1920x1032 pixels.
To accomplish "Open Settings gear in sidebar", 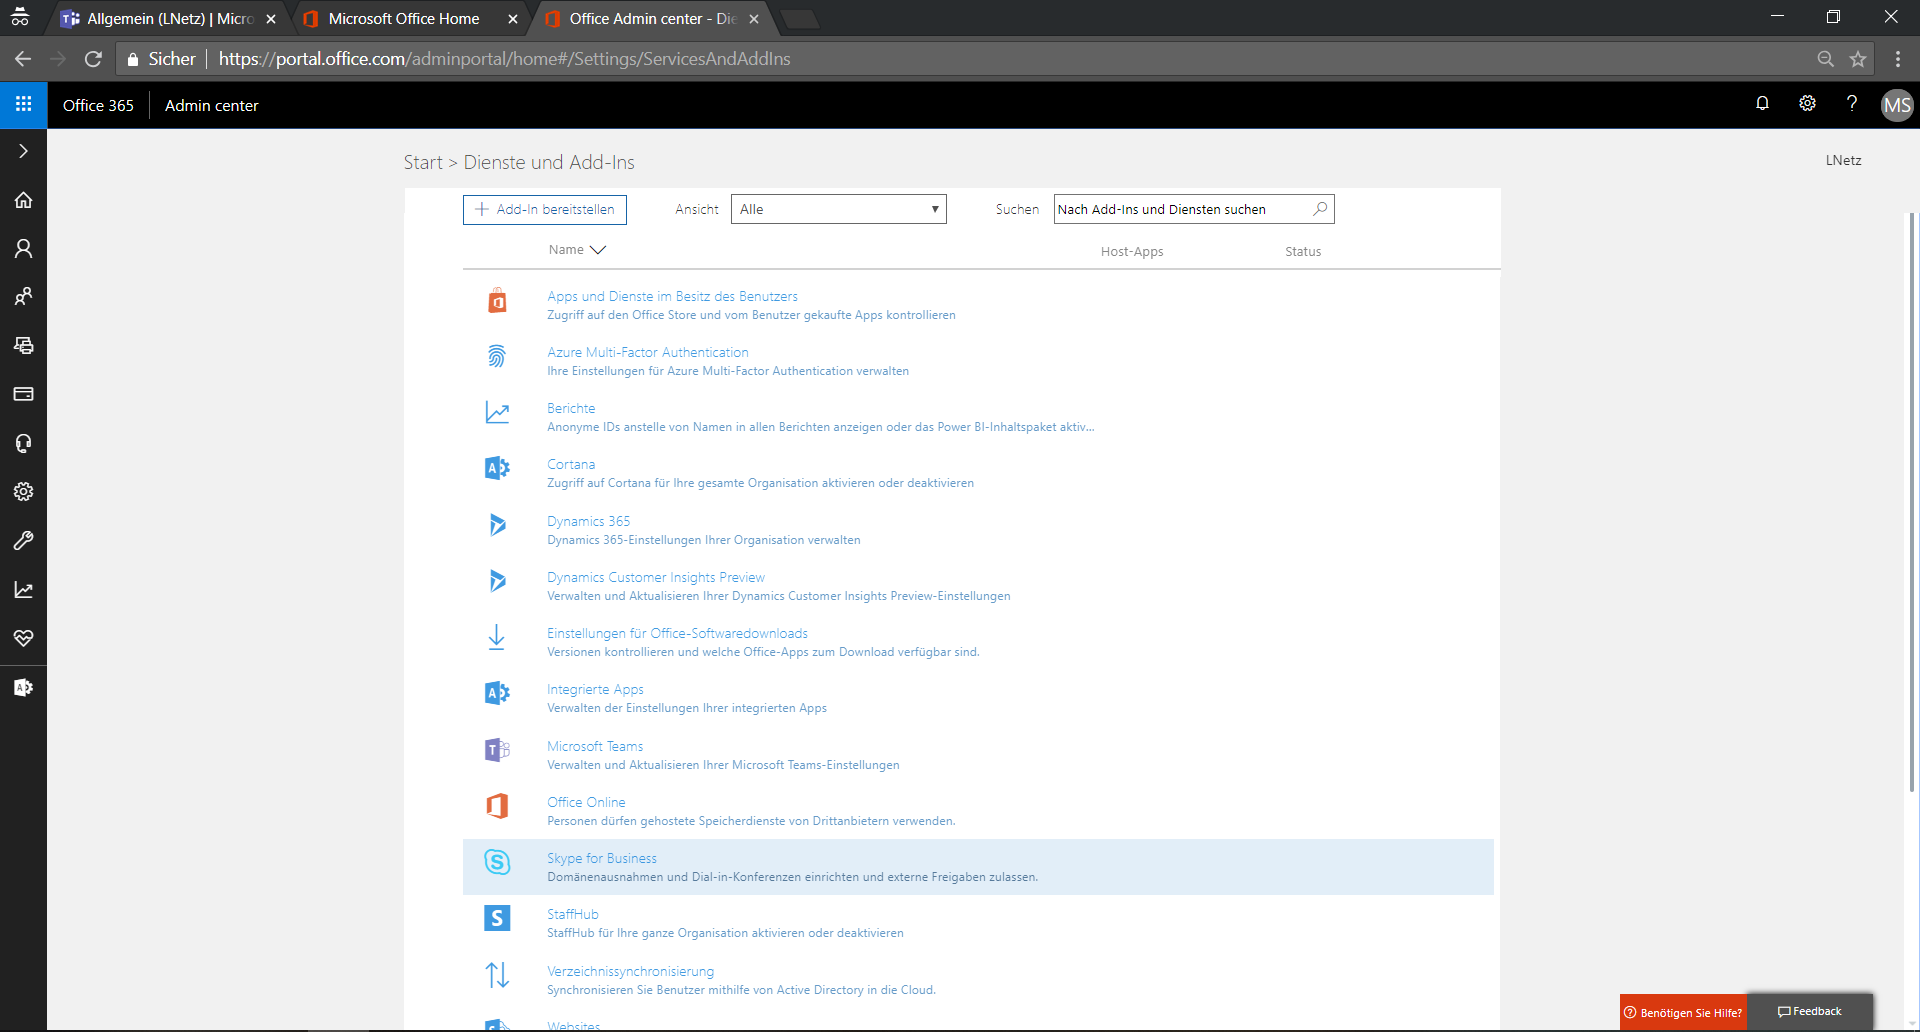I will 23,491.
